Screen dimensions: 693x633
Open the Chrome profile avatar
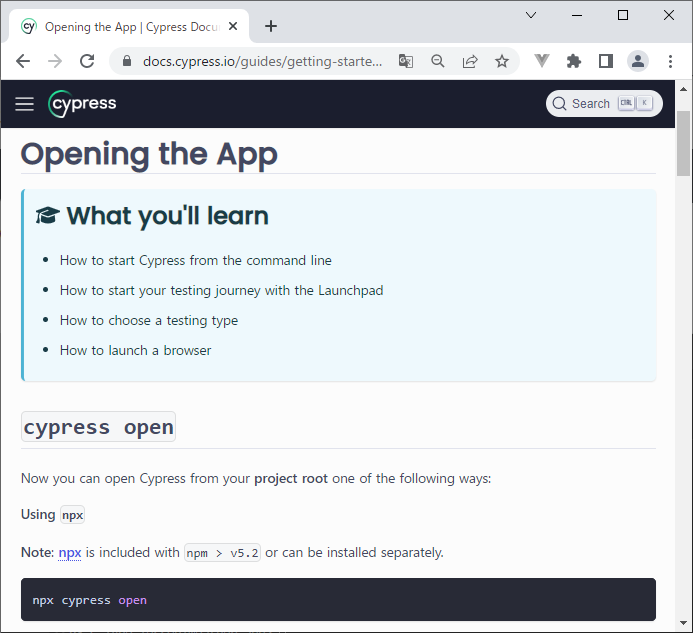click(x=638, y=61)
